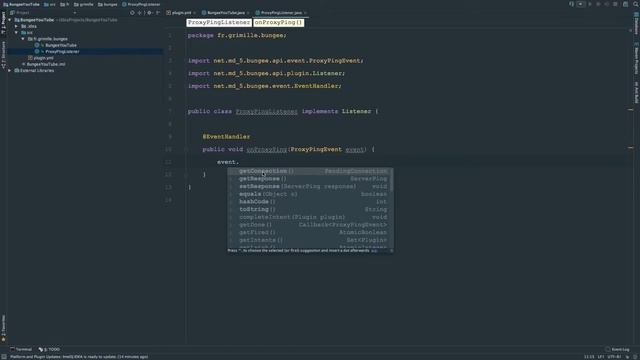The height and width of the screenshot is (360, 640).
Task: Toggle the Structure tool window stripe button
Action: pyautogui.click(x=3, y=54)
